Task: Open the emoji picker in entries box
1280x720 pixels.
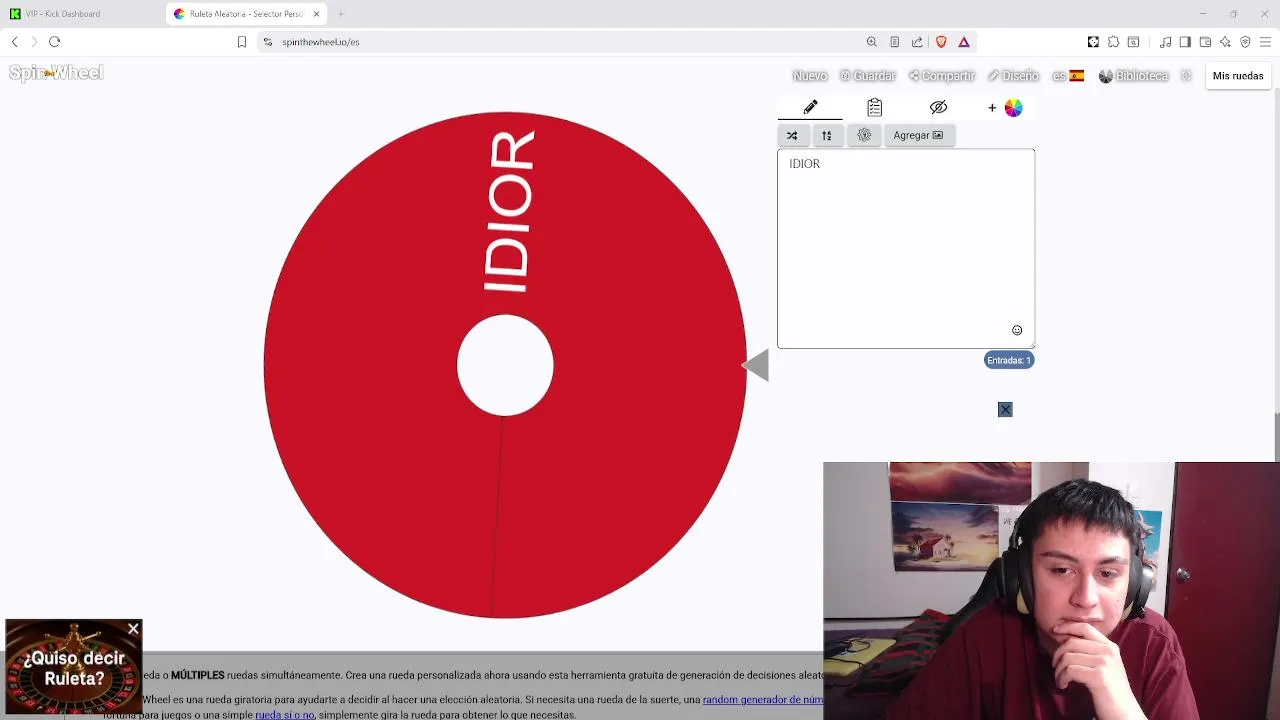Action: [x=1017, y=330]
